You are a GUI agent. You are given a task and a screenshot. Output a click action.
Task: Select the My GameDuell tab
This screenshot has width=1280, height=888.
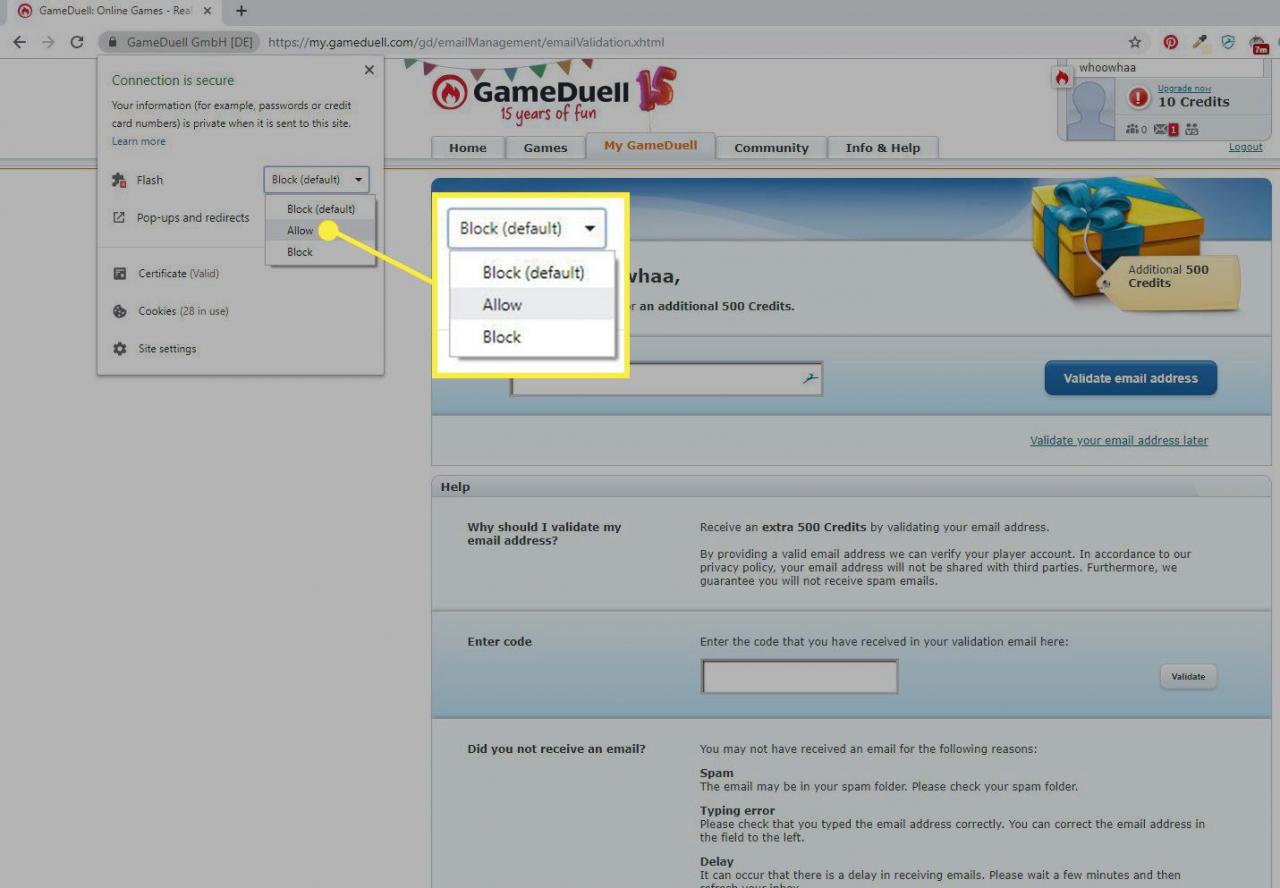point(650,145)
